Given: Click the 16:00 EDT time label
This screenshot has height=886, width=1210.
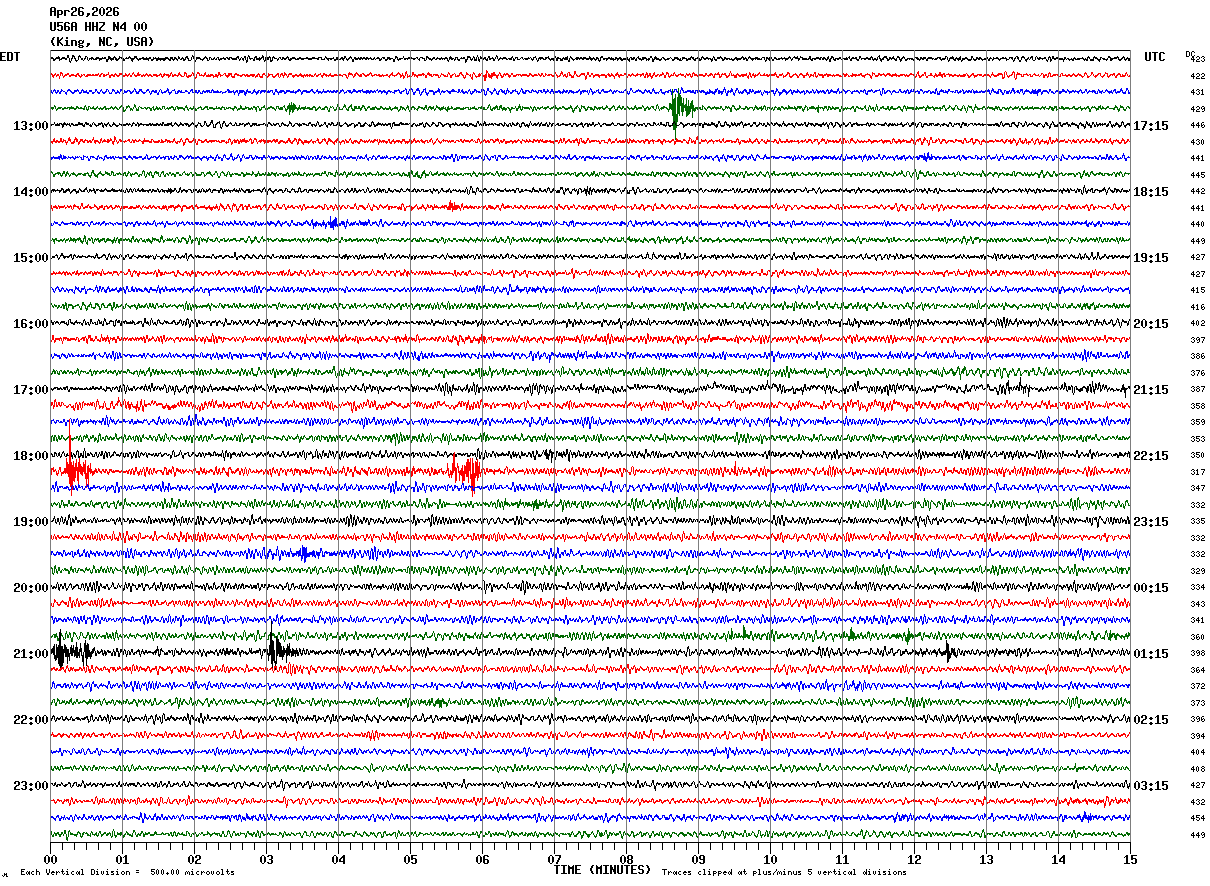Looking at the screenshot, I should pyautogui.click(x=30, y=324).
